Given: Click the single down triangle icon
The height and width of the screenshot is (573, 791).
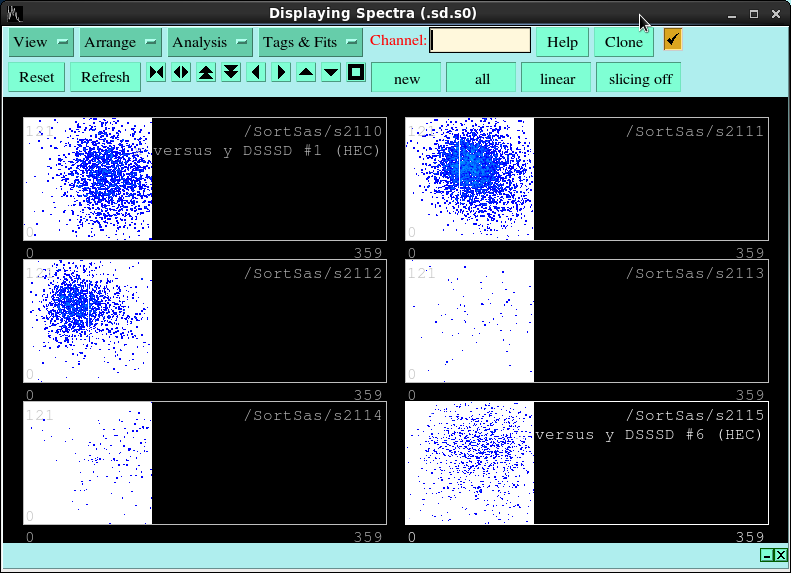Looking at the screenshot, I should point(331,73).
